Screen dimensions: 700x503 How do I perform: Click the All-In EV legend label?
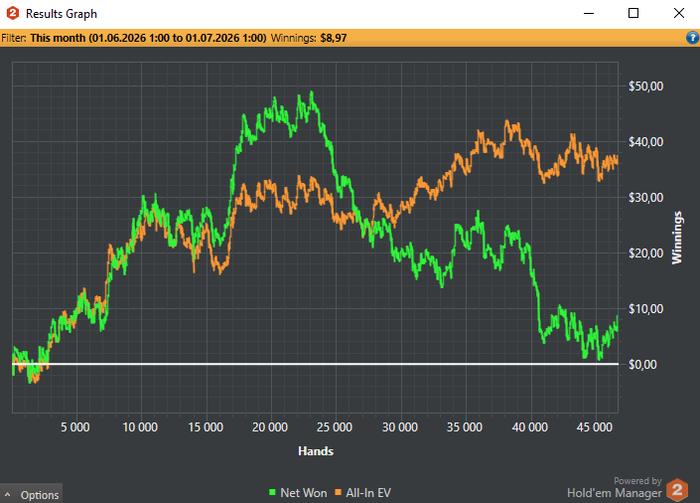(x=368, y=493)
